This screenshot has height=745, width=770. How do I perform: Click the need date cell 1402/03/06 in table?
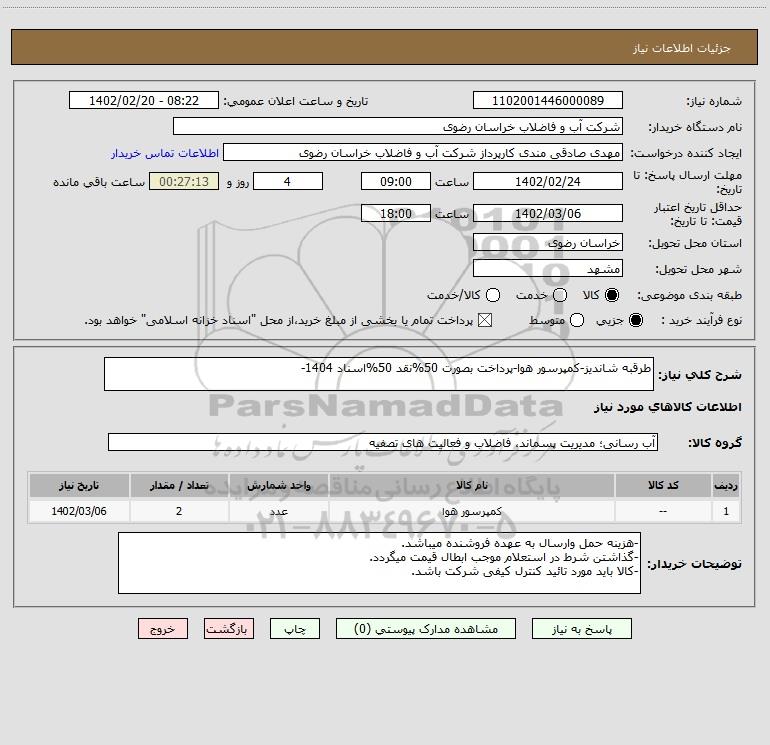79,511
